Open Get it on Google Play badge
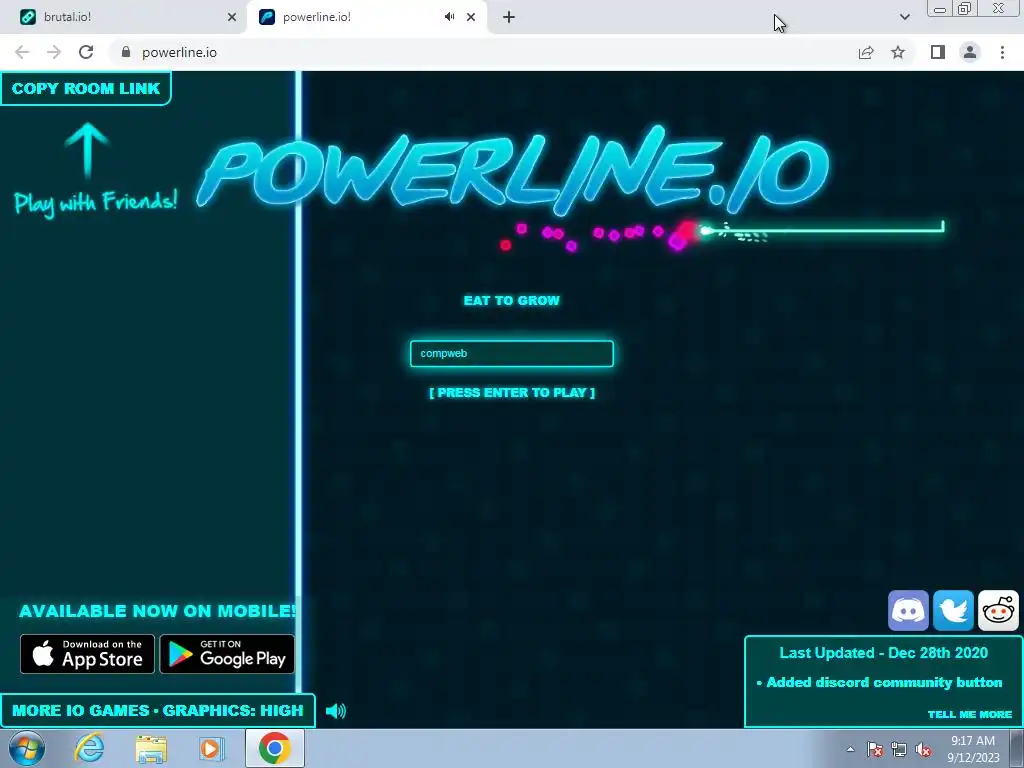This screenshot has height=768, width=1024. click(x=227, y=654)
